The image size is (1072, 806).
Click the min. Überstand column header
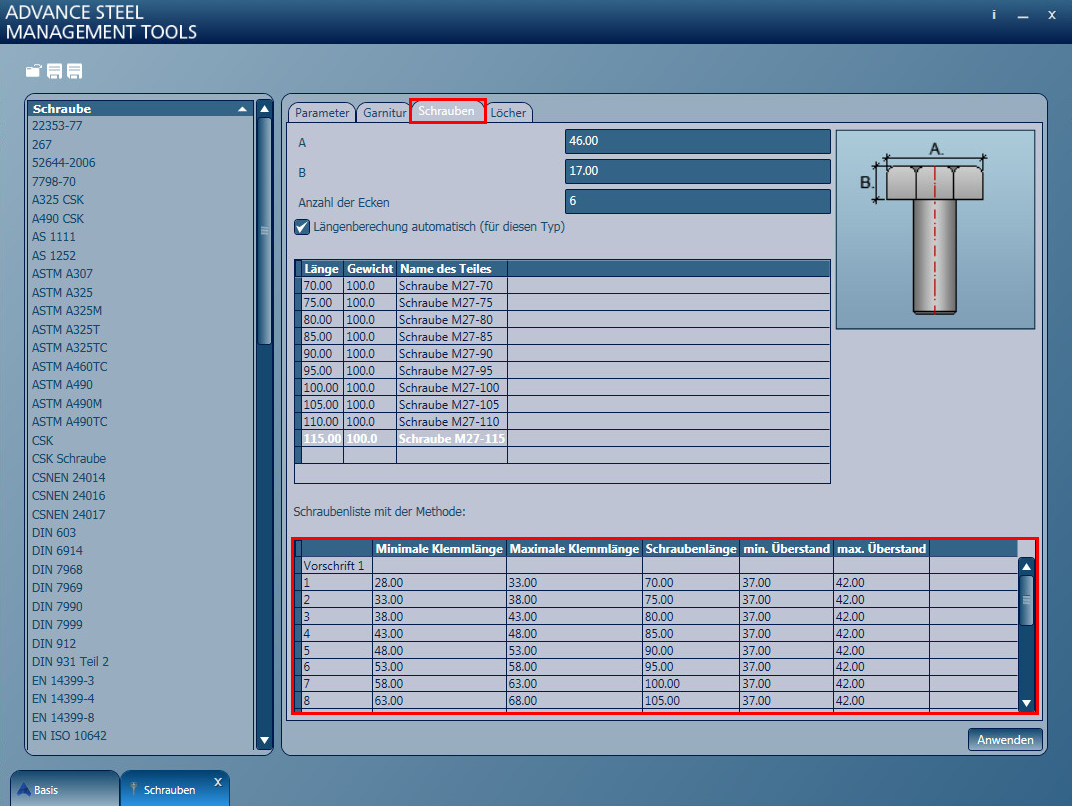coord(786,548)
